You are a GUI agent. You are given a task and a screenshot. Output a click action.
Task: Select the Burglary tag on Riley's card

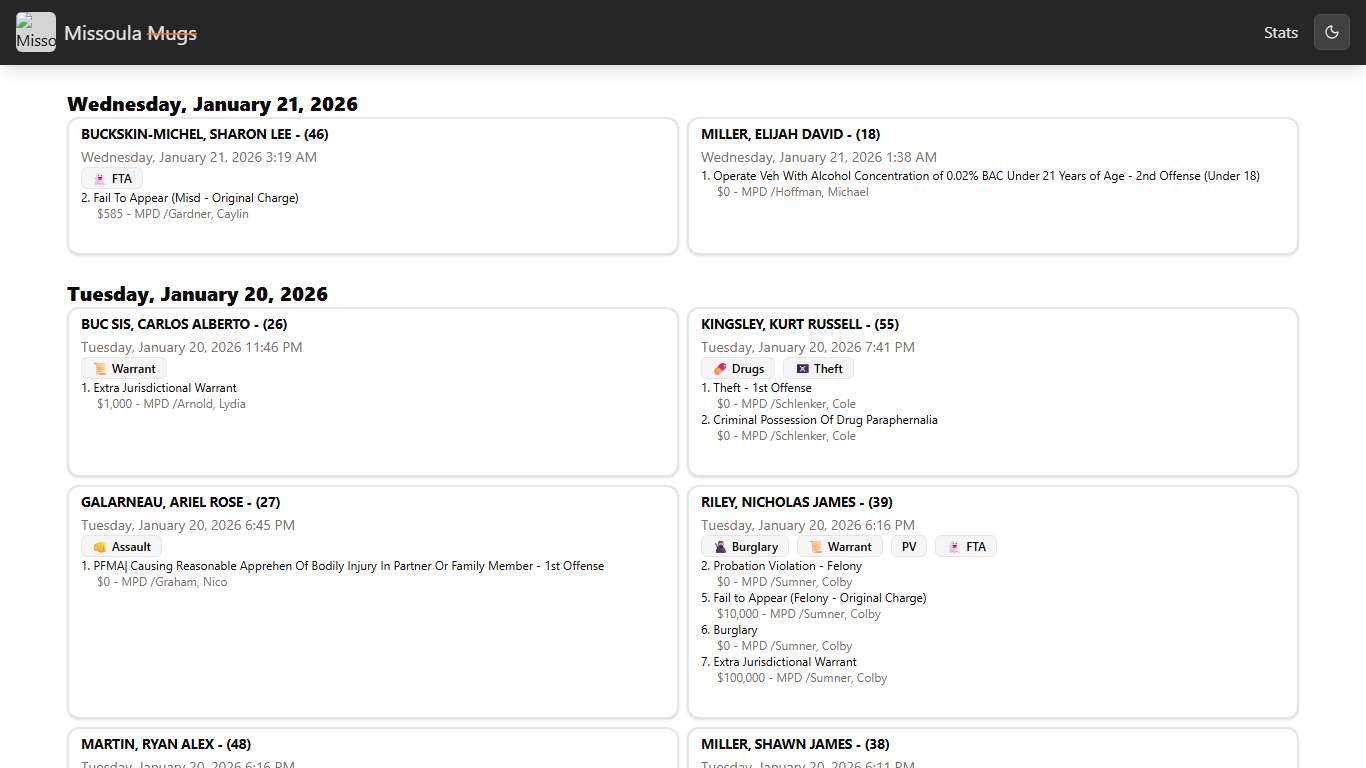[745, 547]
